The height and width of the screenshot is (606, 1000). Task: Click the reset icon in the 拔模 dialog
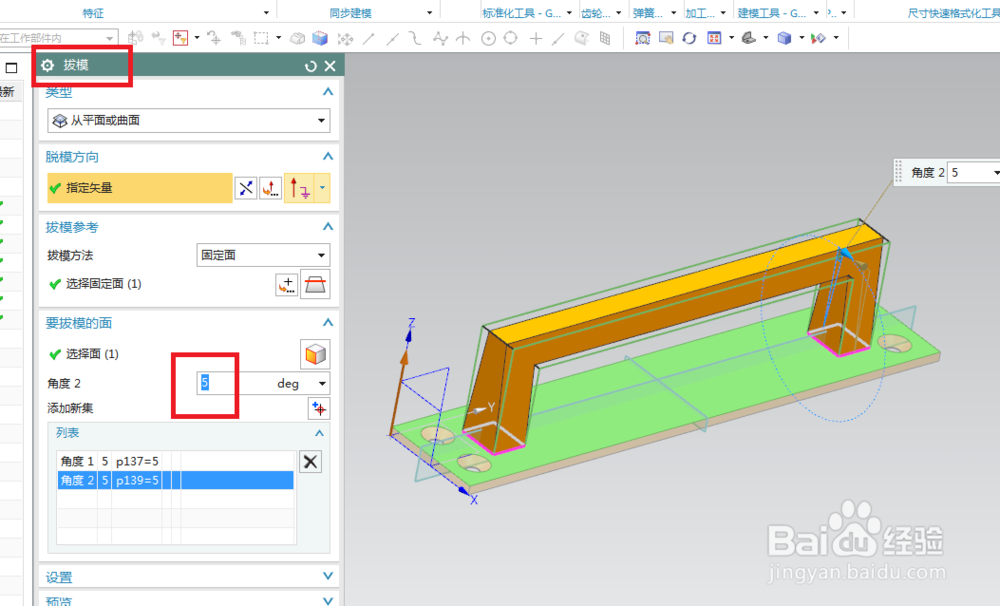coord(312,66)
